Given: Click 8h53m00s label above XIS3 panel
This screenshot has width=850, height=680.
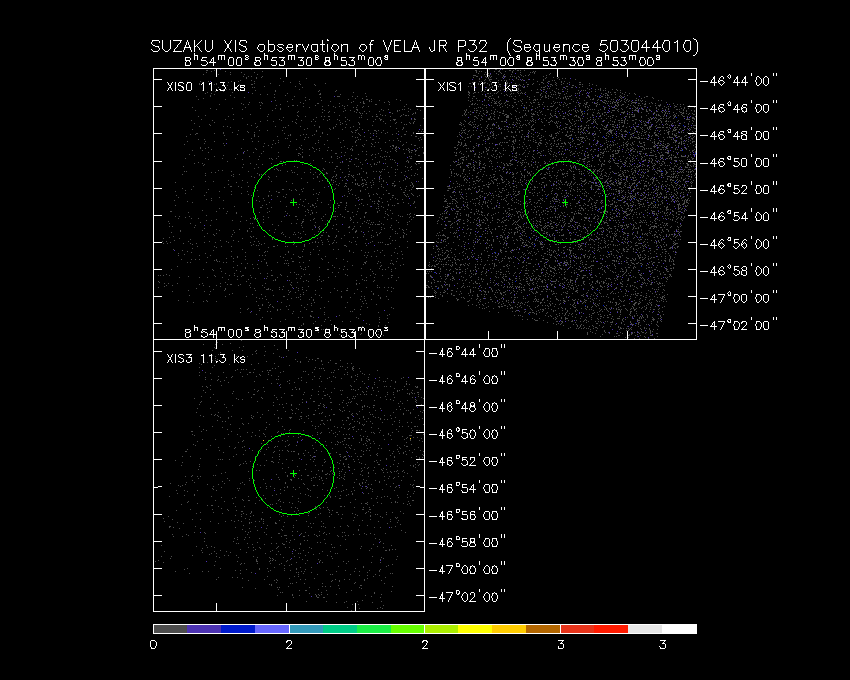Looking at the screenshot, I should click(356, 332).
